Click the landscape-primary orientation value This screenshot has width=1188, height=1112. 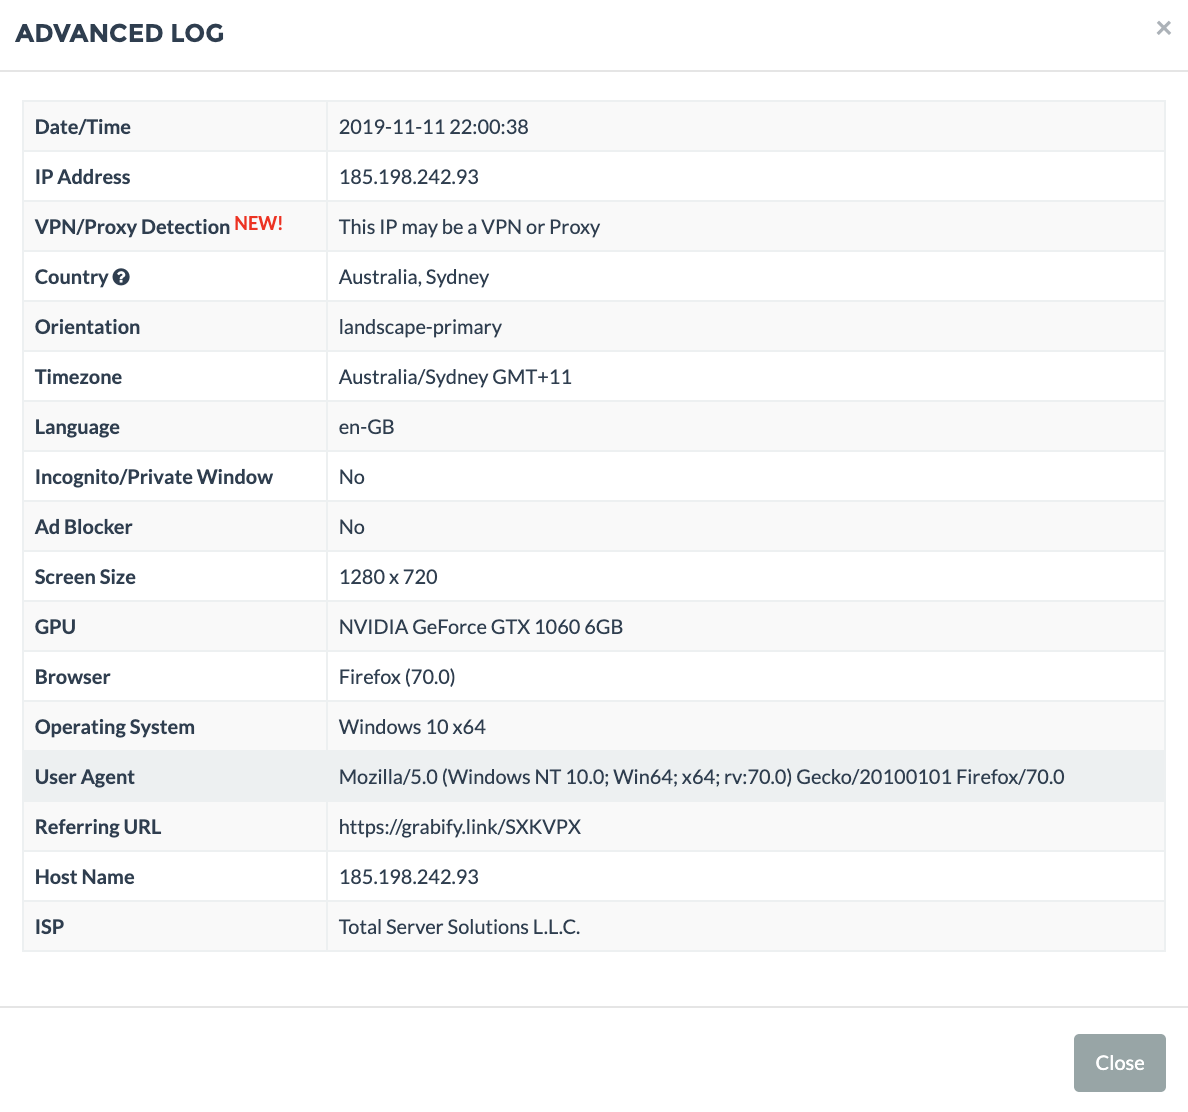(x=420, y=327)
